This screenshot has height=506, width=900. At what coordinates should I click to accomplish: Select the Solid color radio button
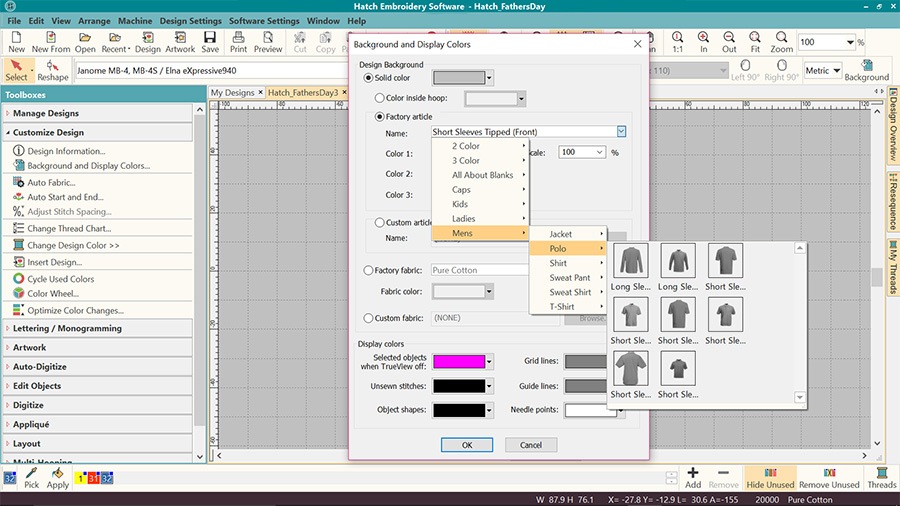pos(369,77)
